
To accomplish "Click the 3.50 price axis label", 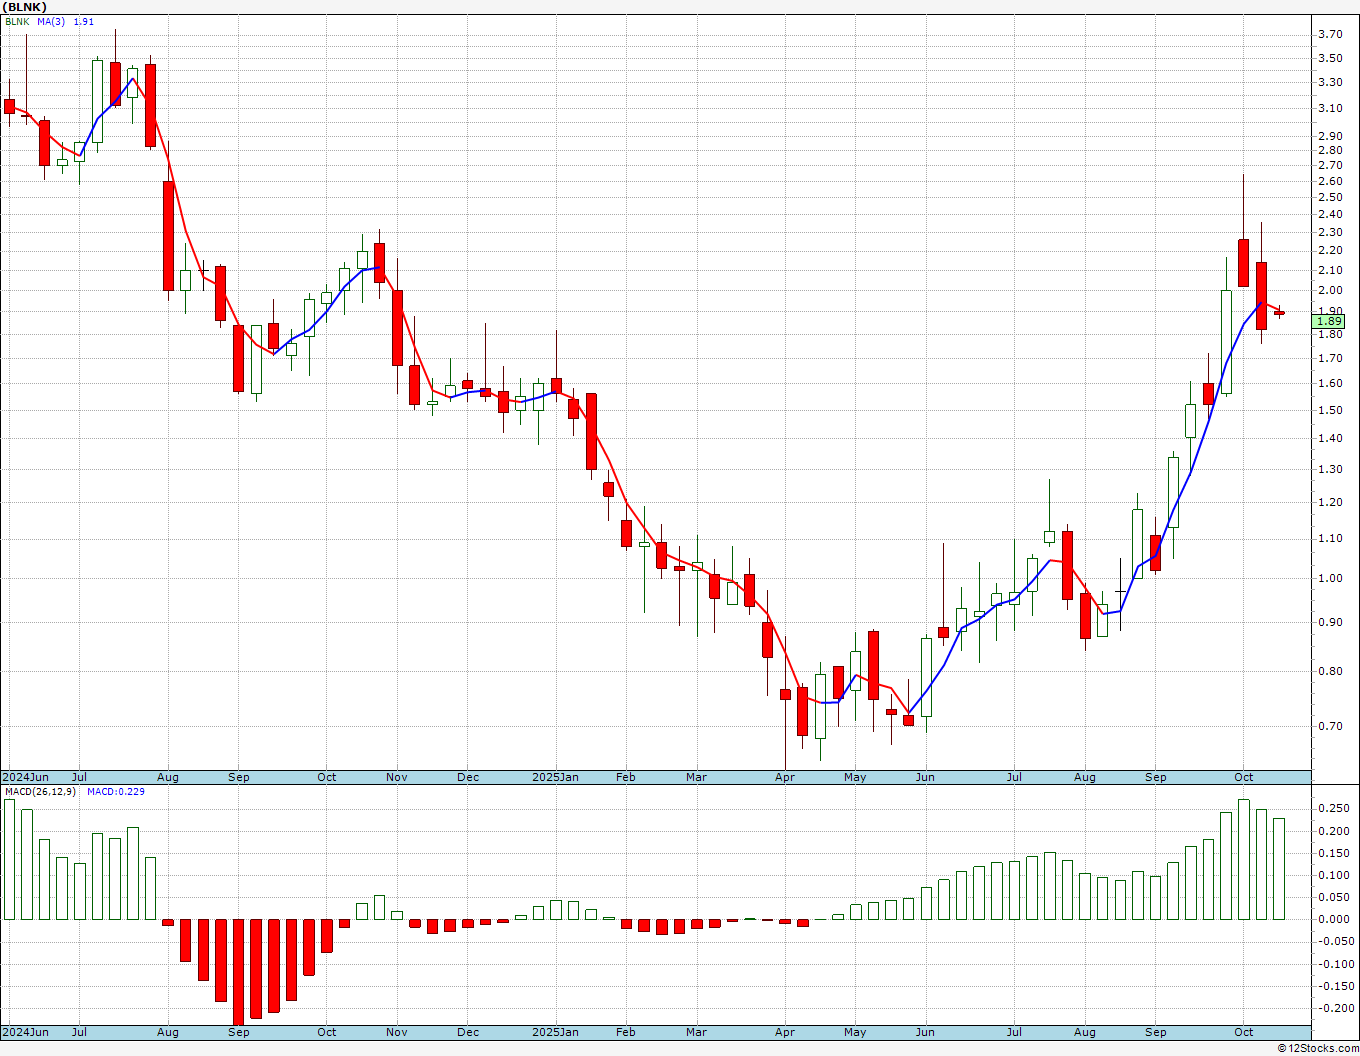I will (1330, 58).
